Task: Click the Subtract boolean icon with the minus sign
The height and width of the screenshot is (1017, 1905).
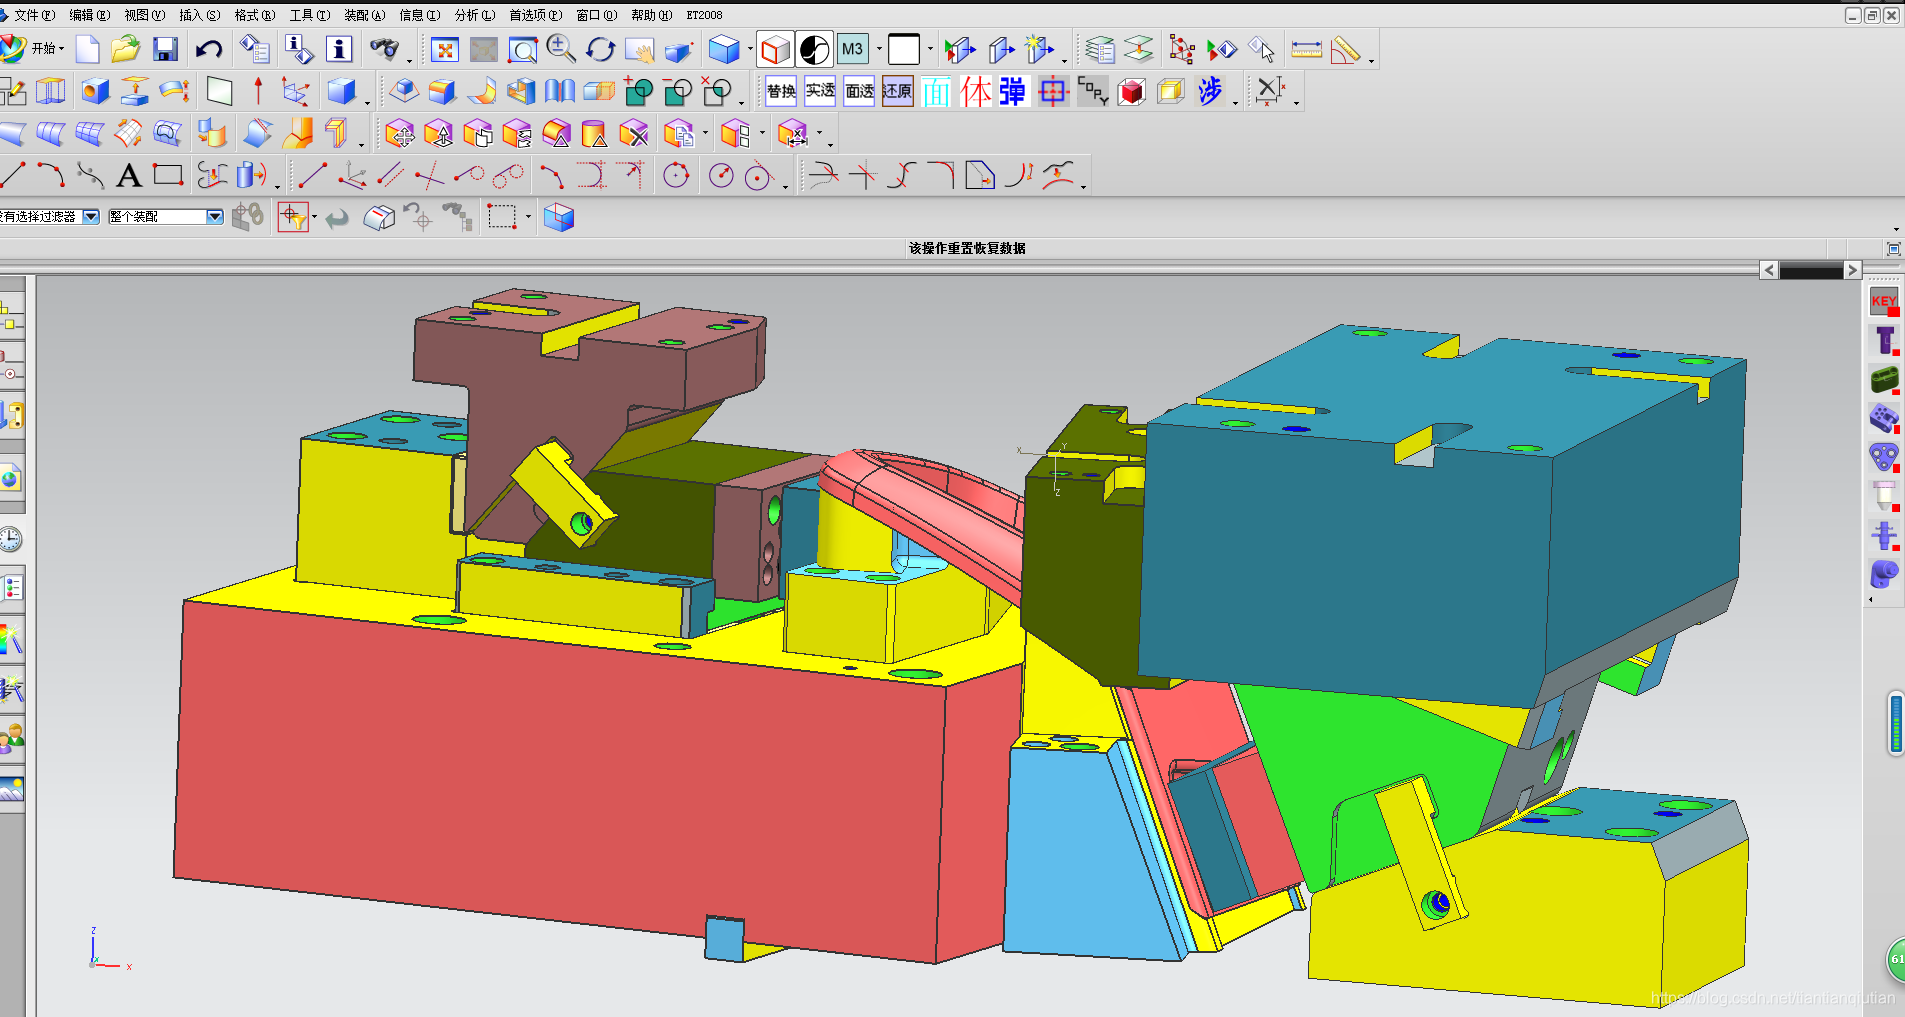Action: 678,91
